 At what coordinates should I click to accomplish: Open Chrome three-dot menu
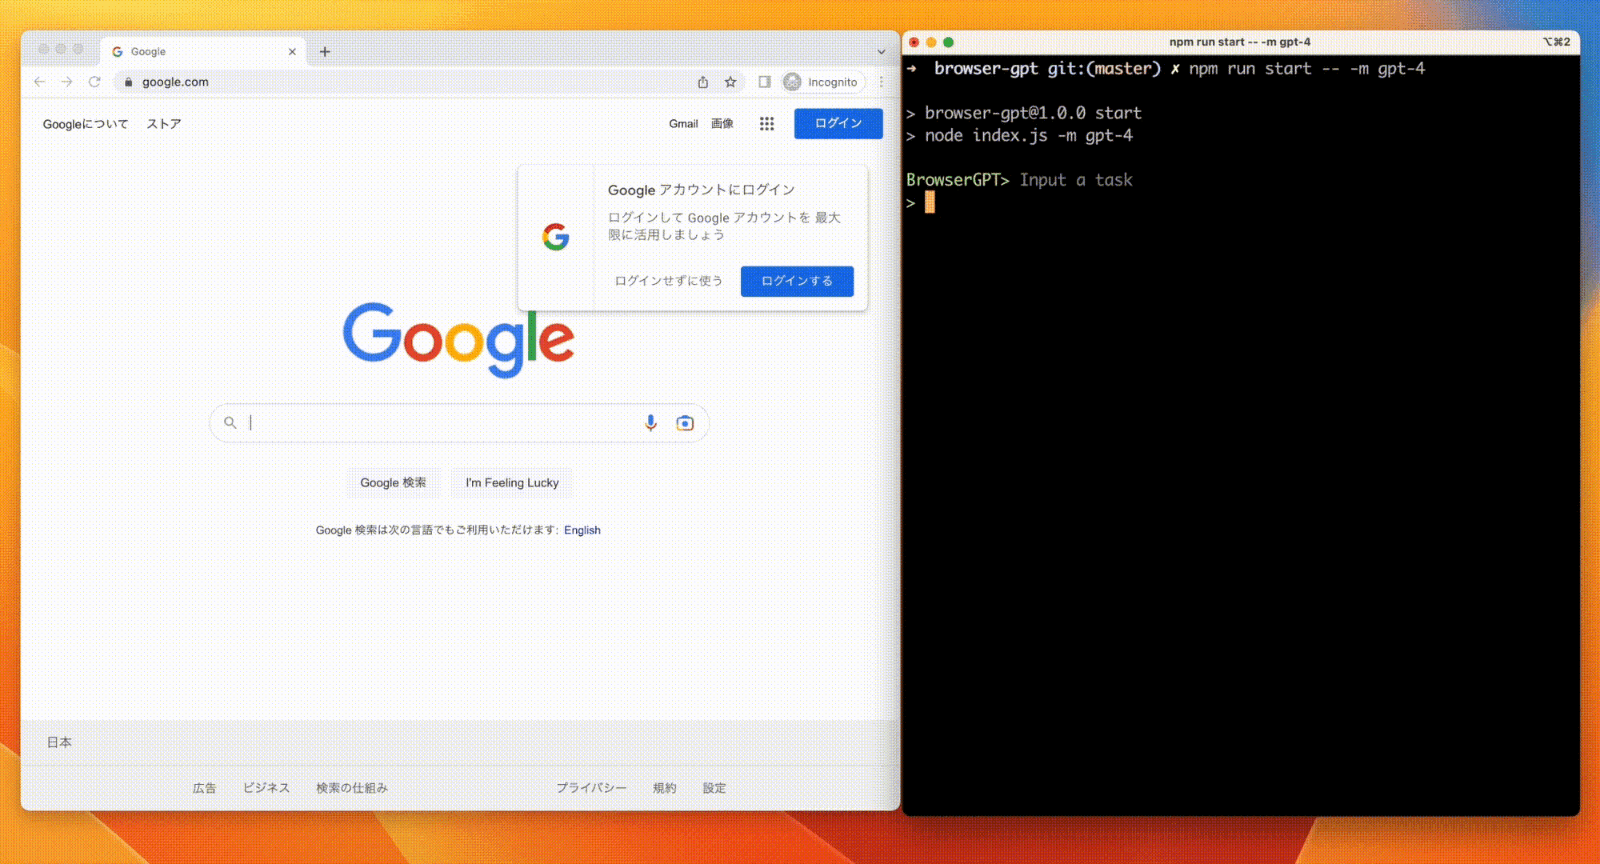click(881, 82)
